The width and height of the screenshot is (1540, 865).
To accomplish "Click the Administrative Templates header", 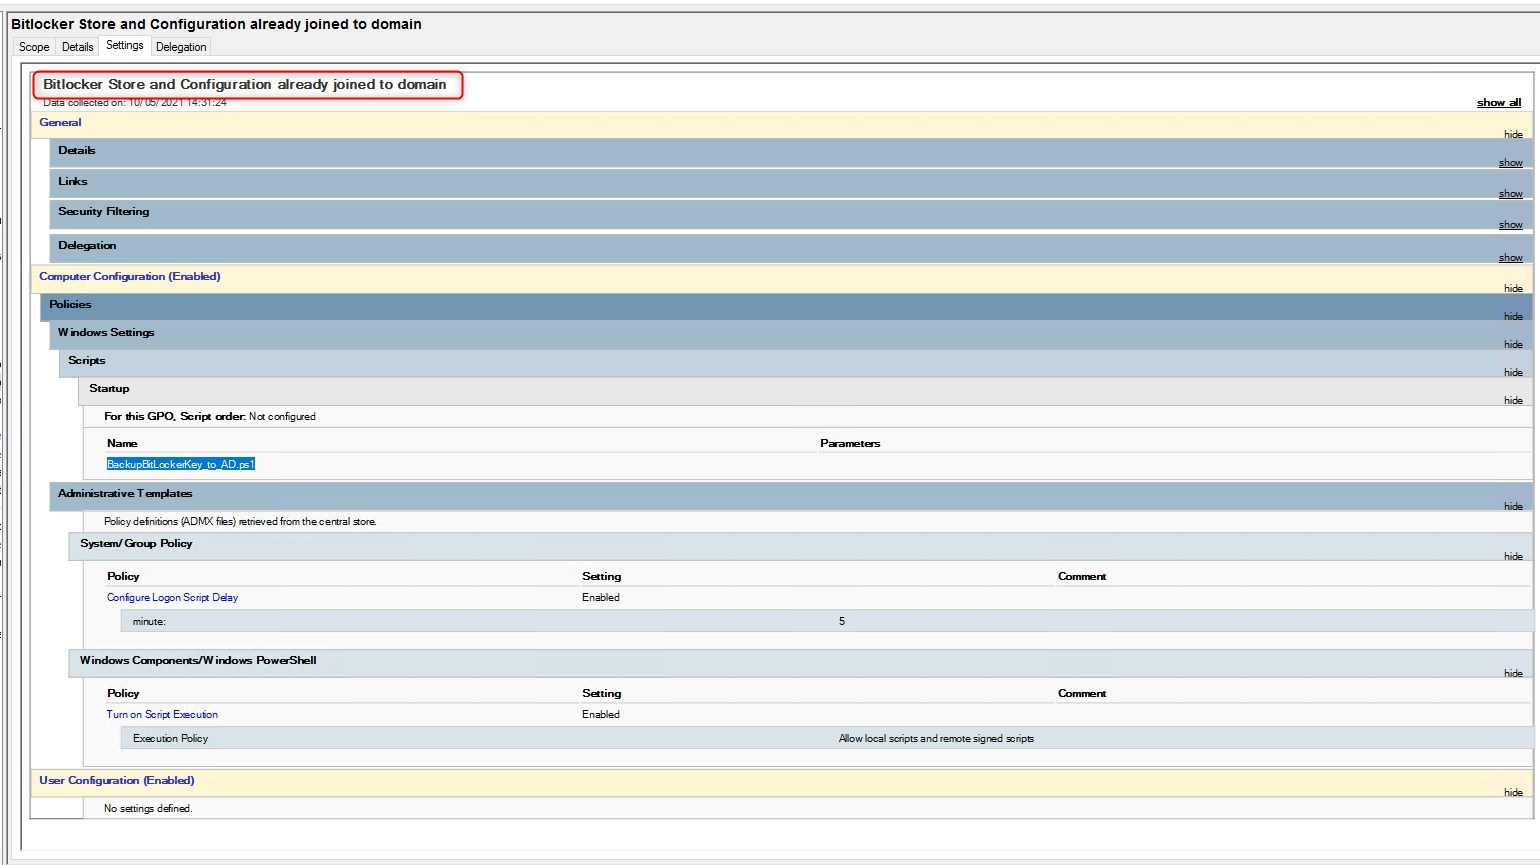I will pos(790,497).
